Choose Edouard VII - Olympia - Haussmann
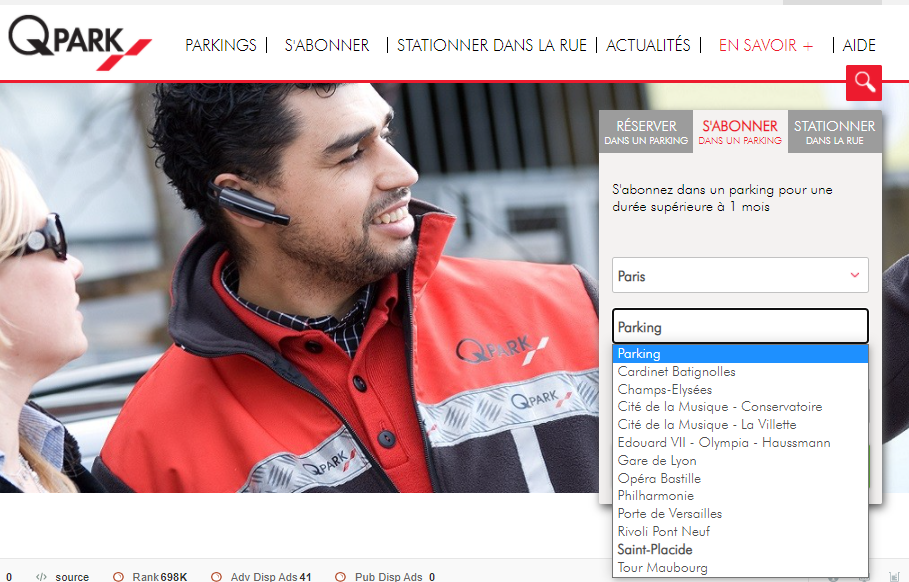This screenshot has width=909, height=582. point(740,443)
